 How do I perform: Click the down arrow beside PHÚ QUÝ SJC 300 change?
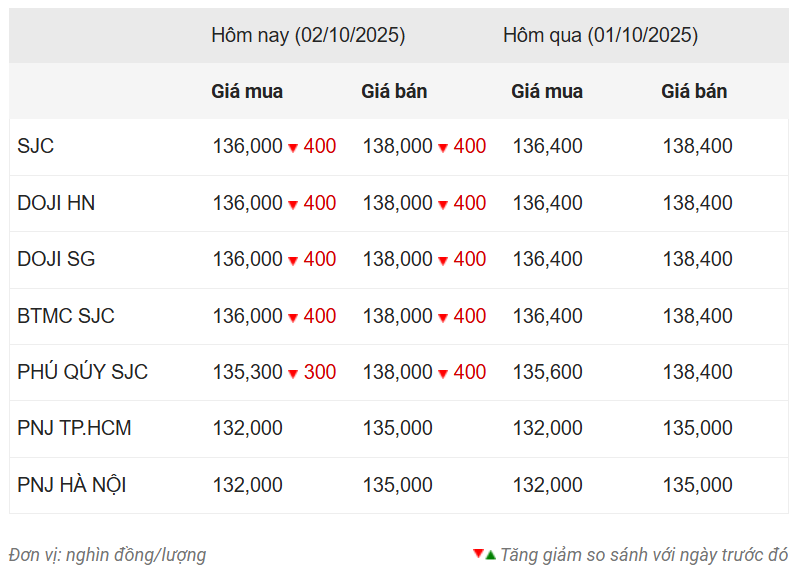point(293,374)
